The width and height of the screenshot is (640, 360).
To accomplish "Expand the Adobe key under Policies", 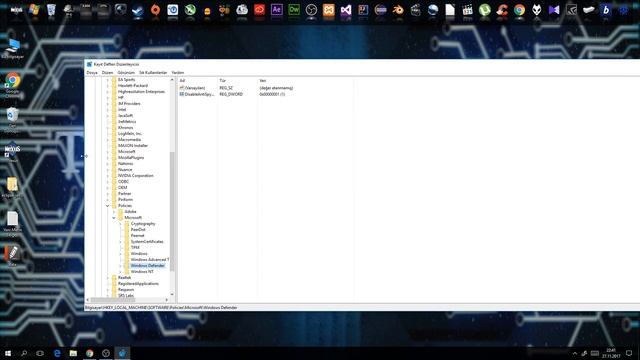I will 114,211.
